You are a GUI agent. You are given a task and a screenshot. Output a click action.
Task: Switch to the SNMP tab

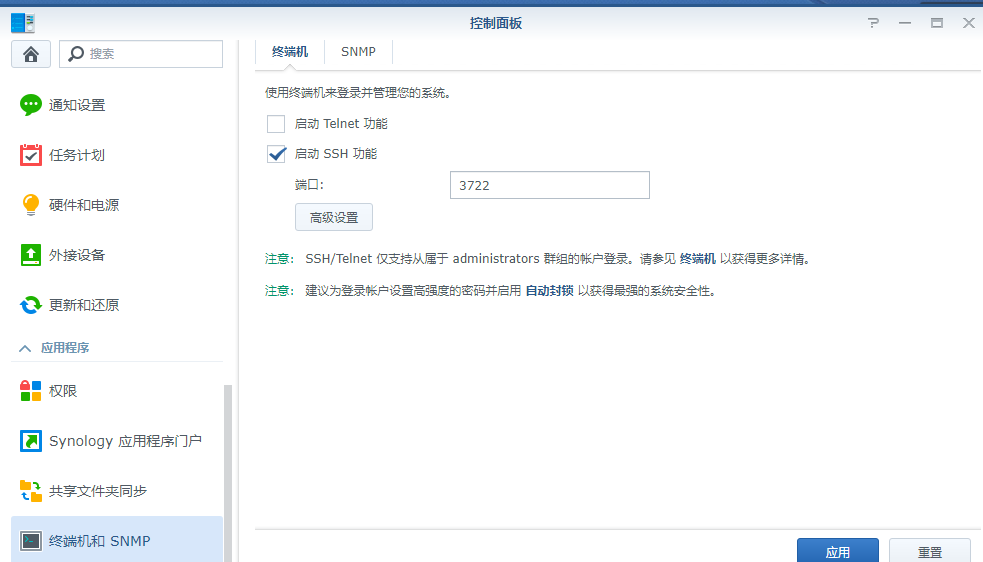358,52
